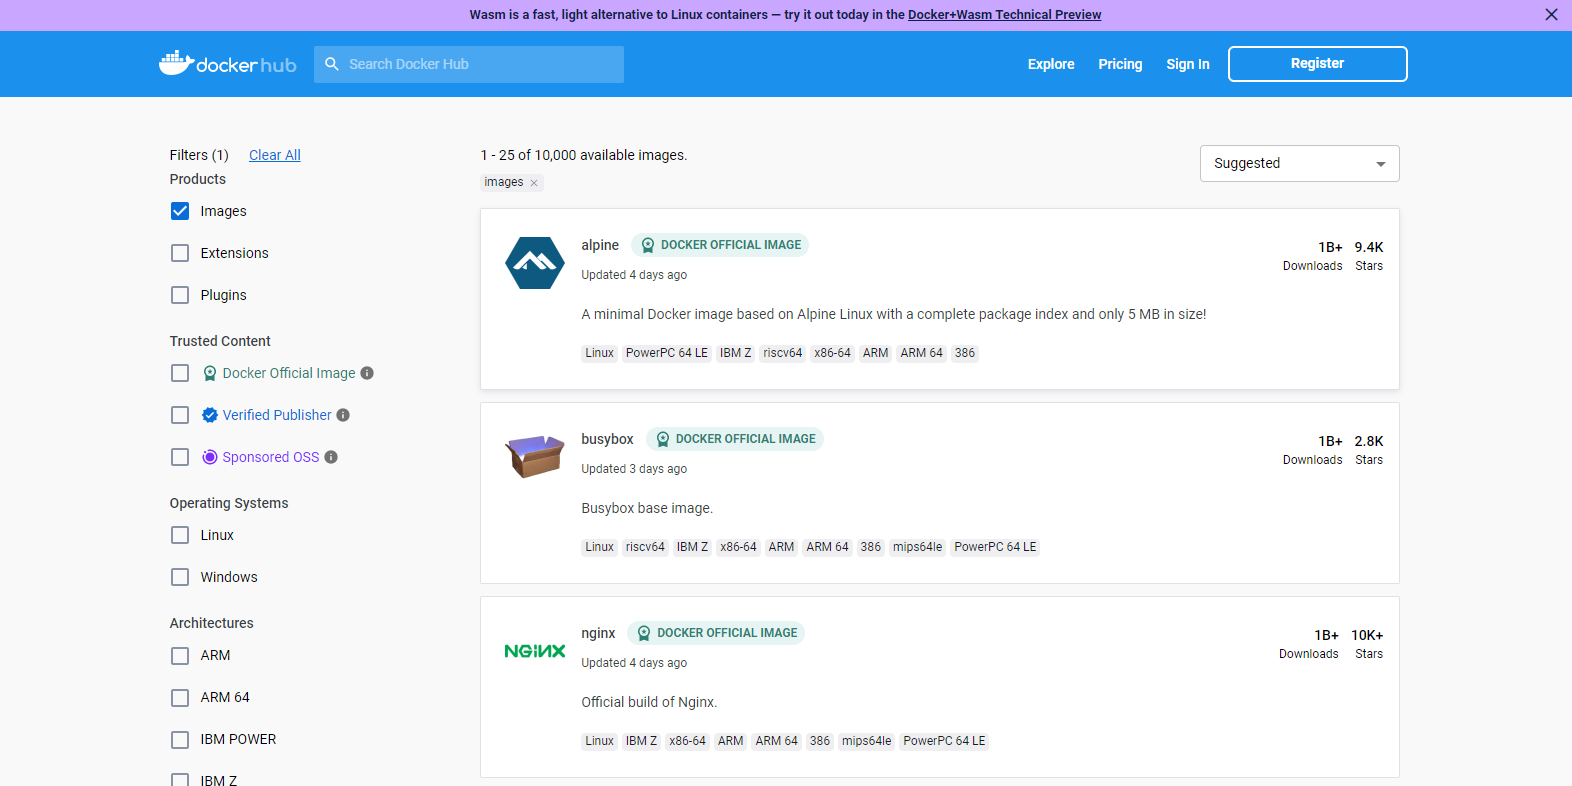This screenshot has height=786, width=1572.
Task: Enable the Plugins checkbox
Action: tap(180, 295)
